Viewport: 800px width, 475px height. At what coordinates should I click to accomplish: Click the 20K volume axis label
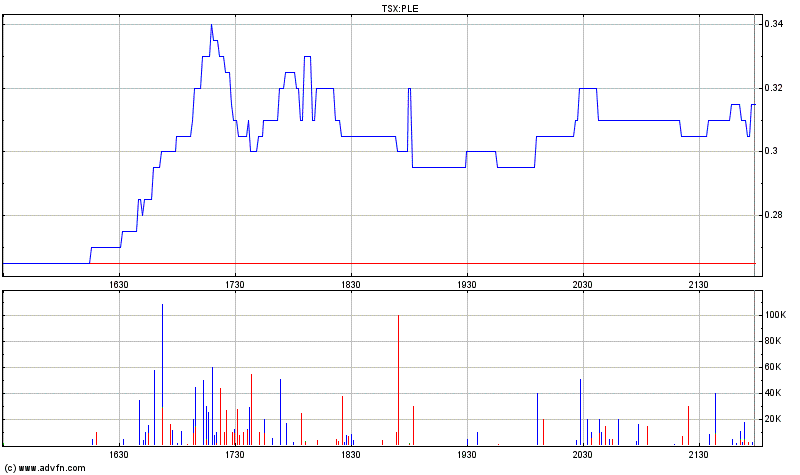click(773, 419)
